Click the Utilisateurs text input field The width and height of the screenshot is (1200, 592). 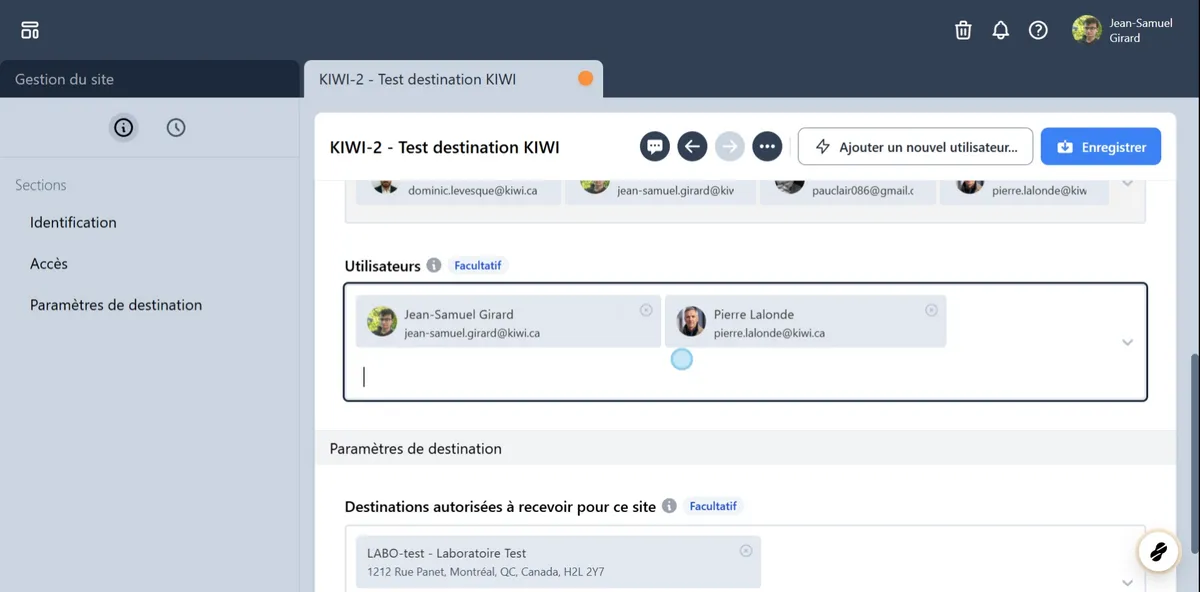click(700, 377)
